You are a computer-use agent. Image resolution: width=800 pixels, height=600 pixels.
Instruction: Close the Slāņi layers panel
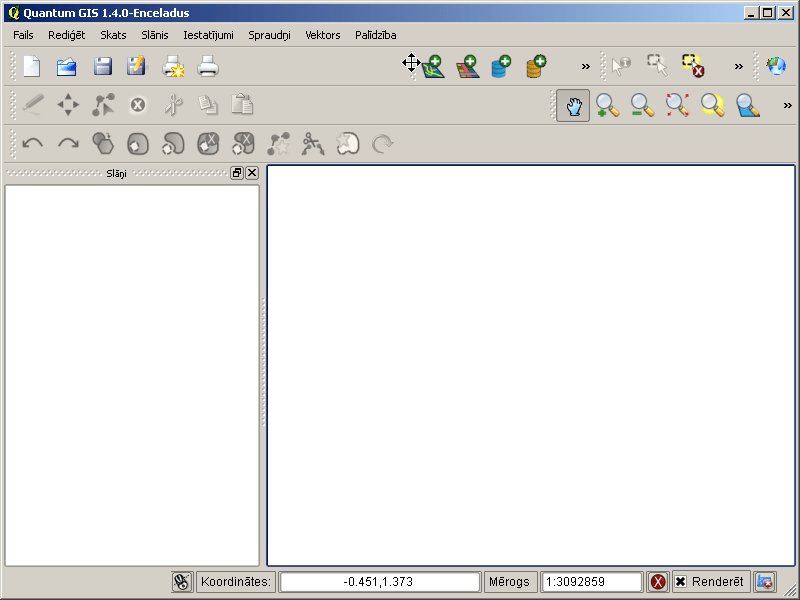[252, 173]
